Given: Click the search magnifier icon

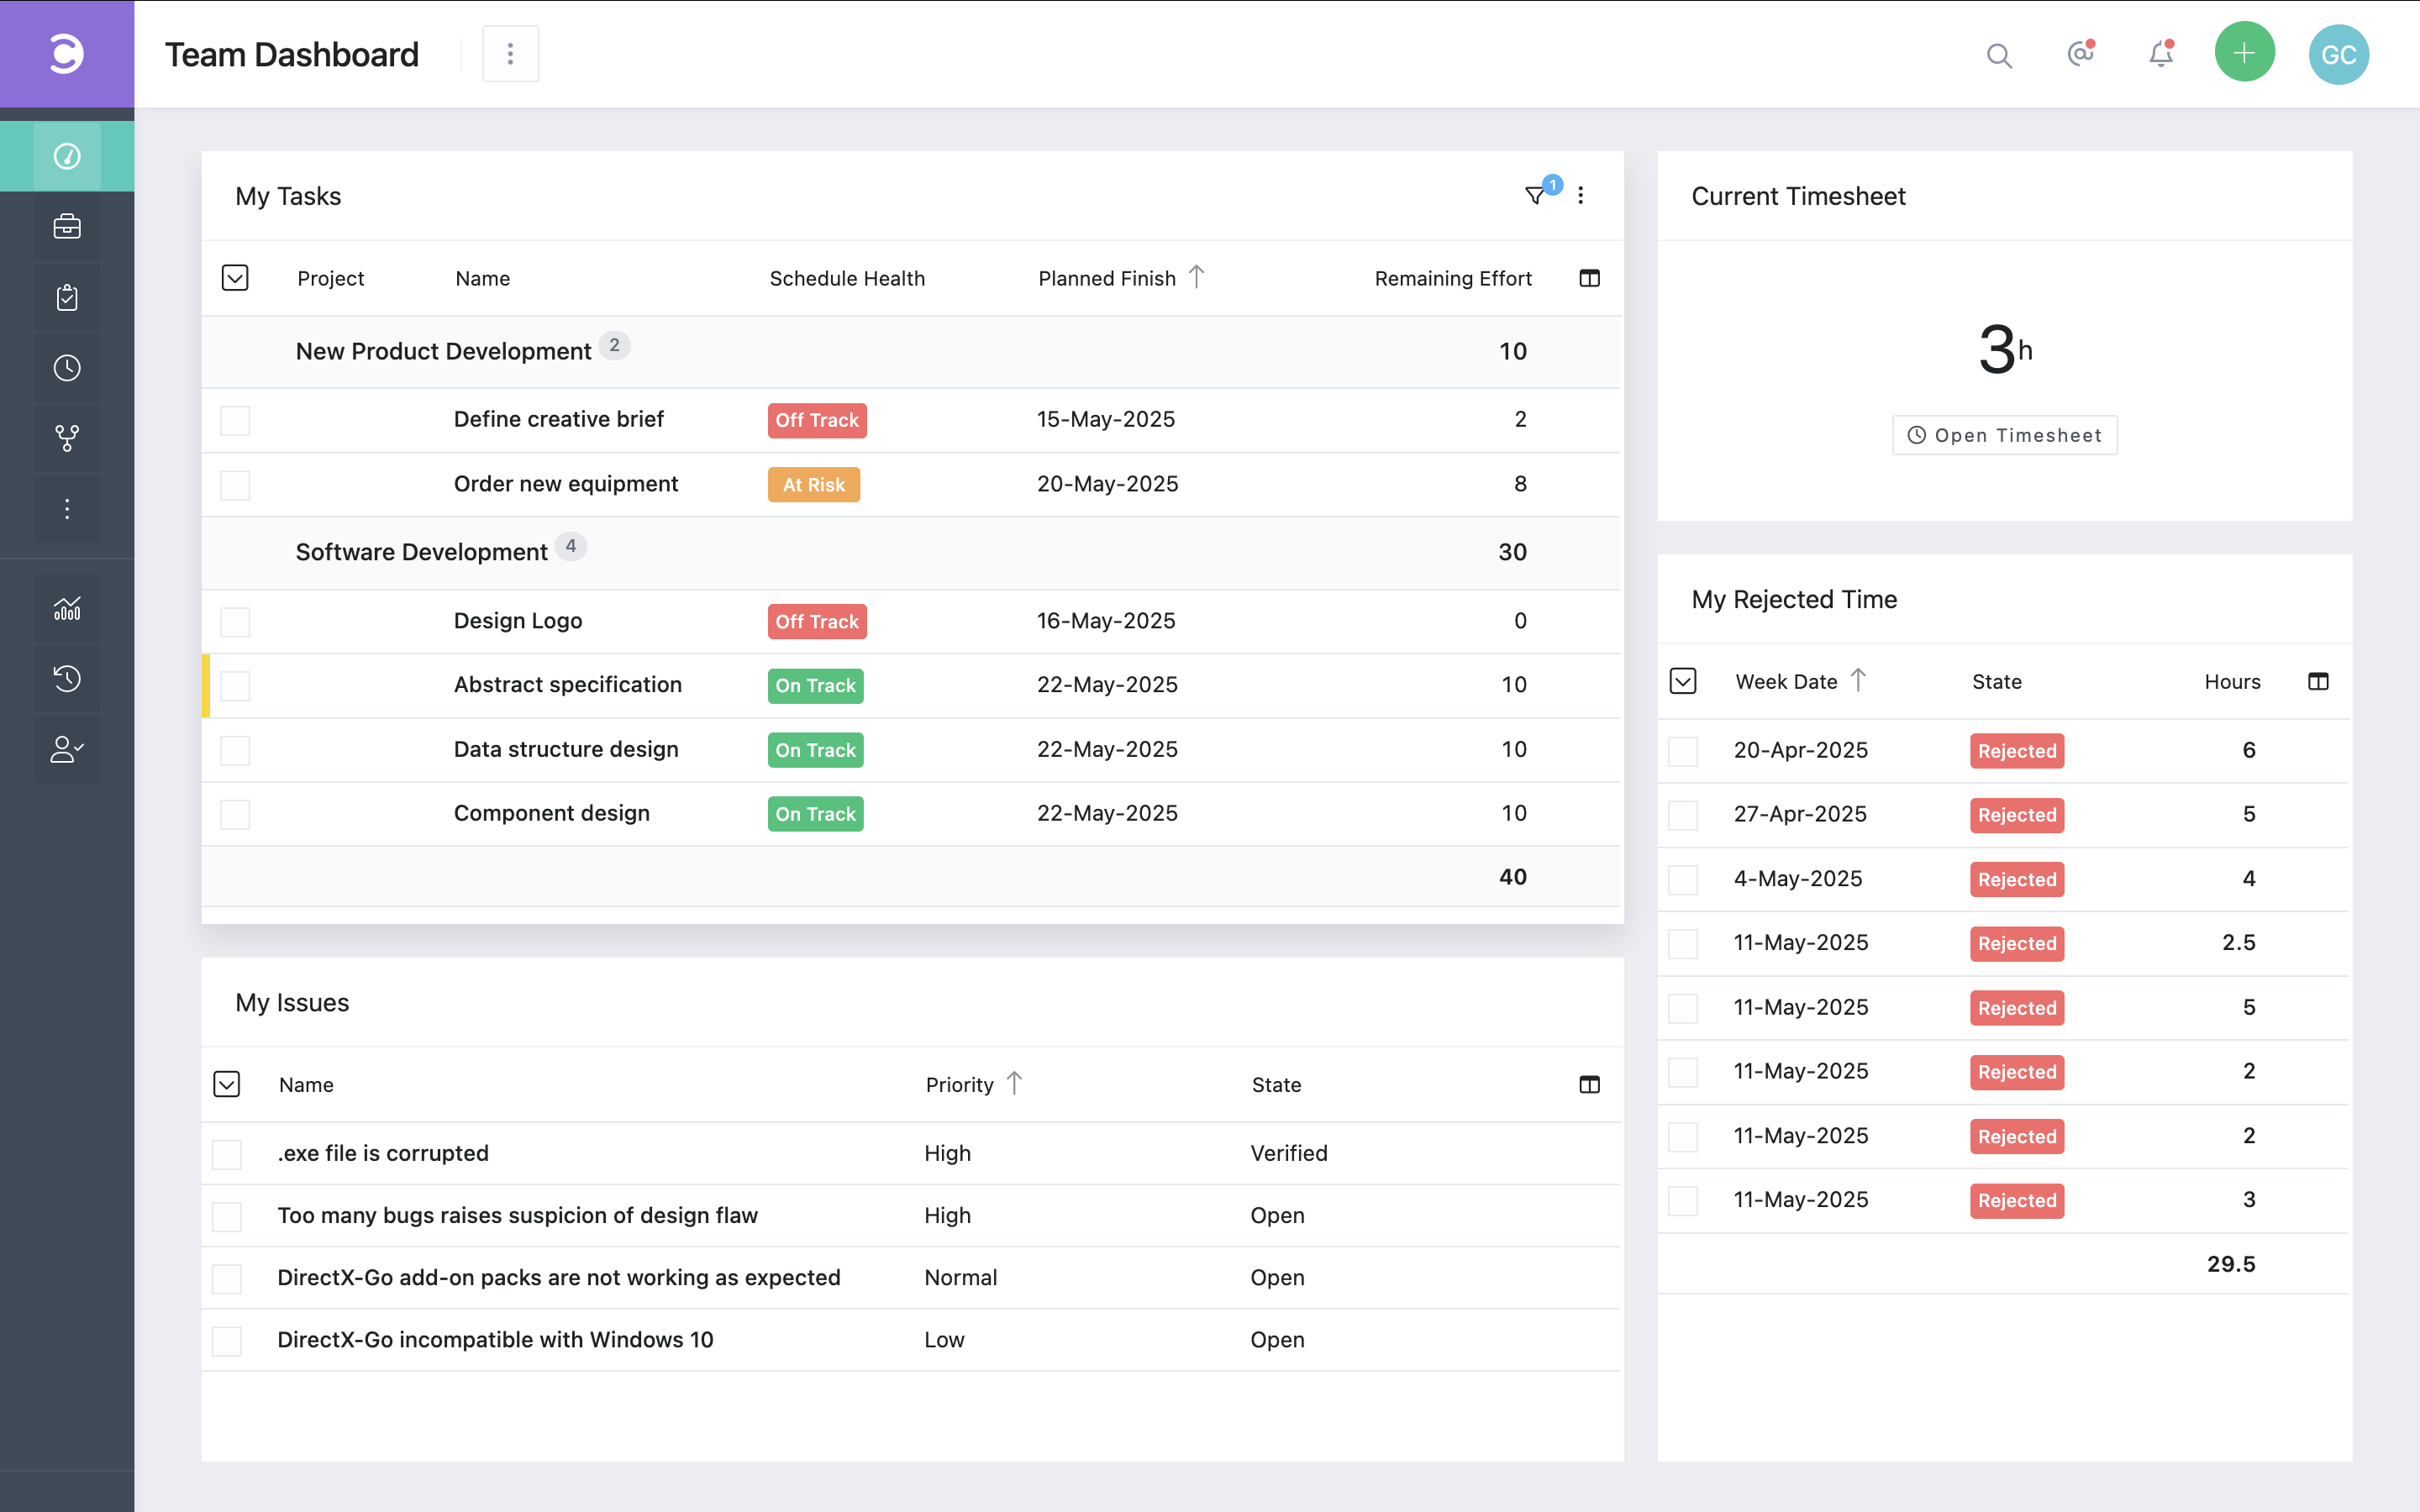Looking at the screenshot, I should coord(1998,55).
